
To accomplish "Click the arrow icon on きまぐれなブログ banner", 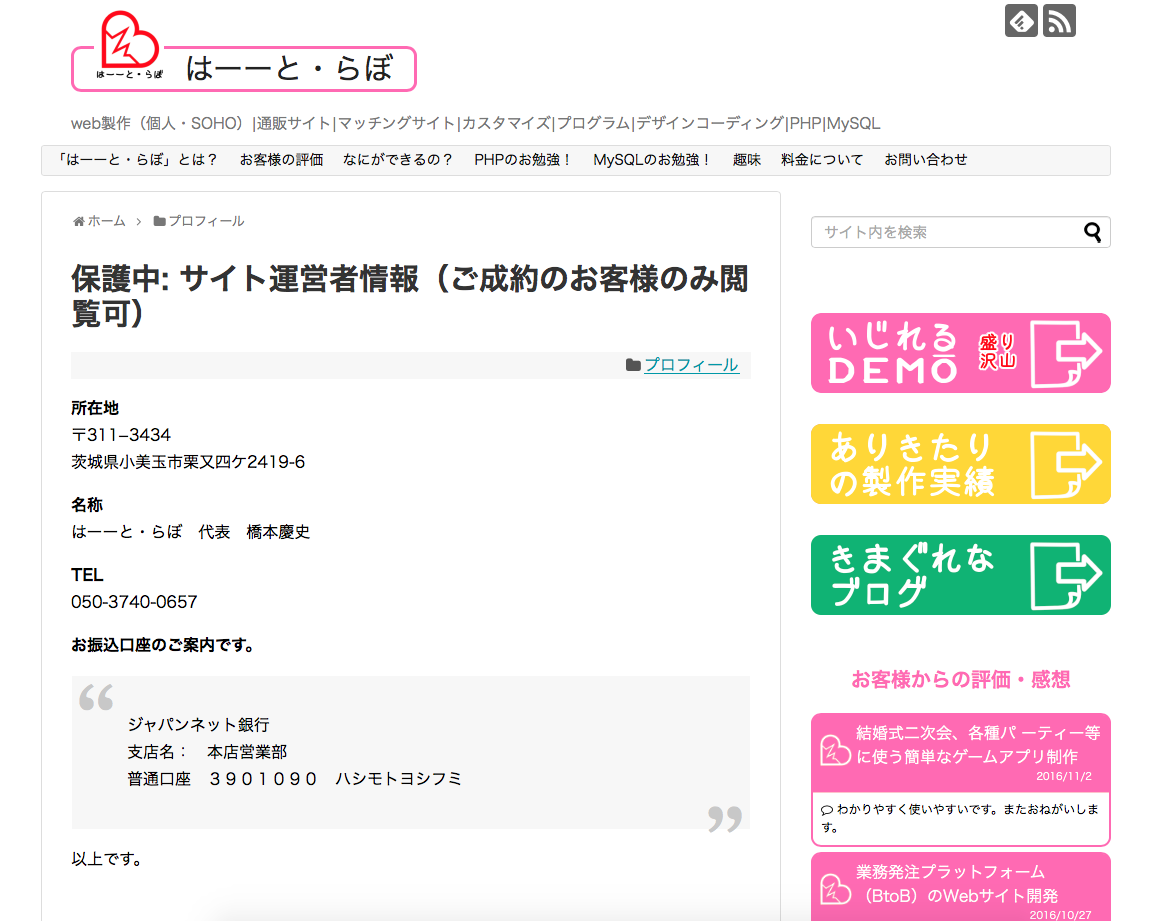I will point(1069,575).
